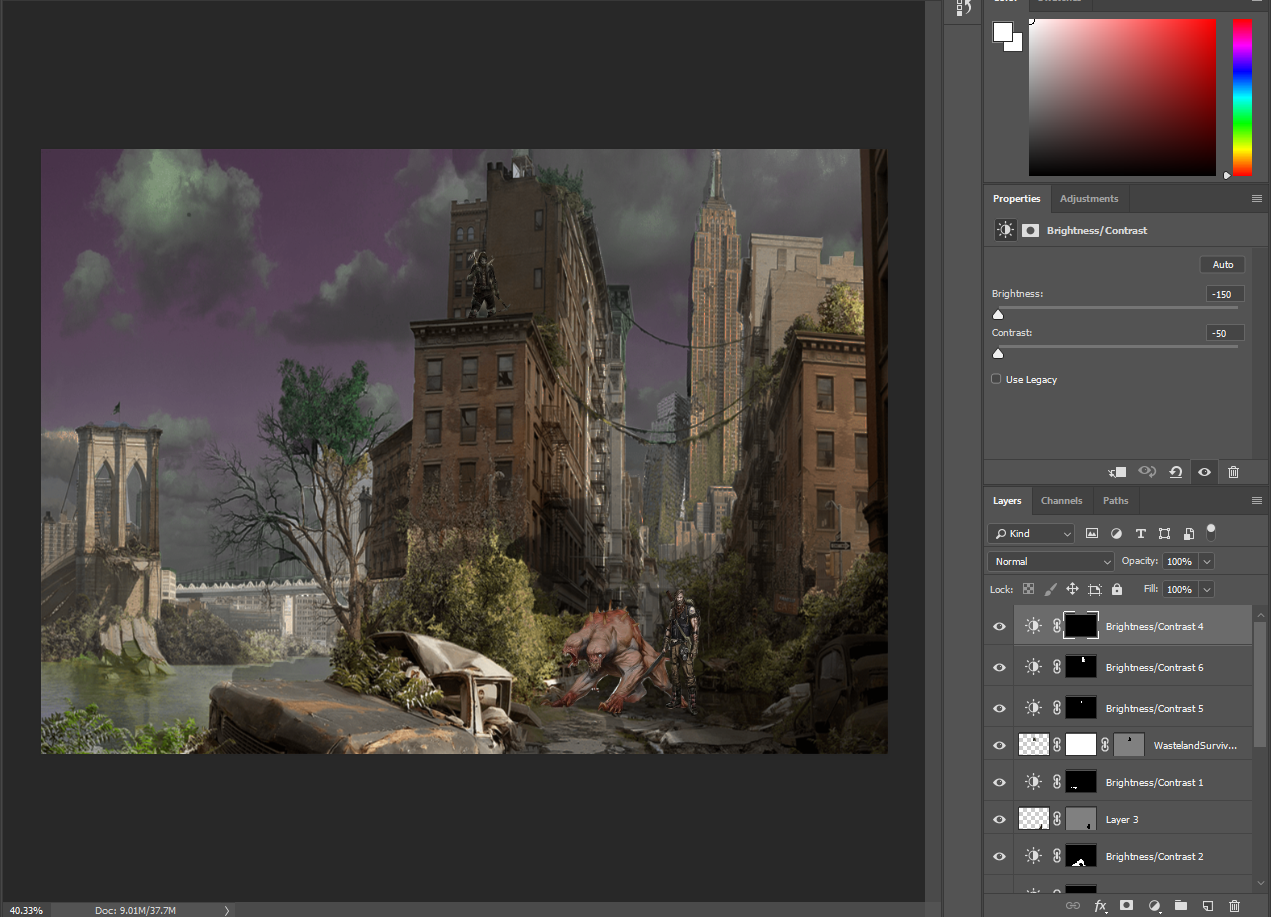1271x917 pixels.
Task: Enable the Use Legacy checkbox
Action: [x=996, y=378]
